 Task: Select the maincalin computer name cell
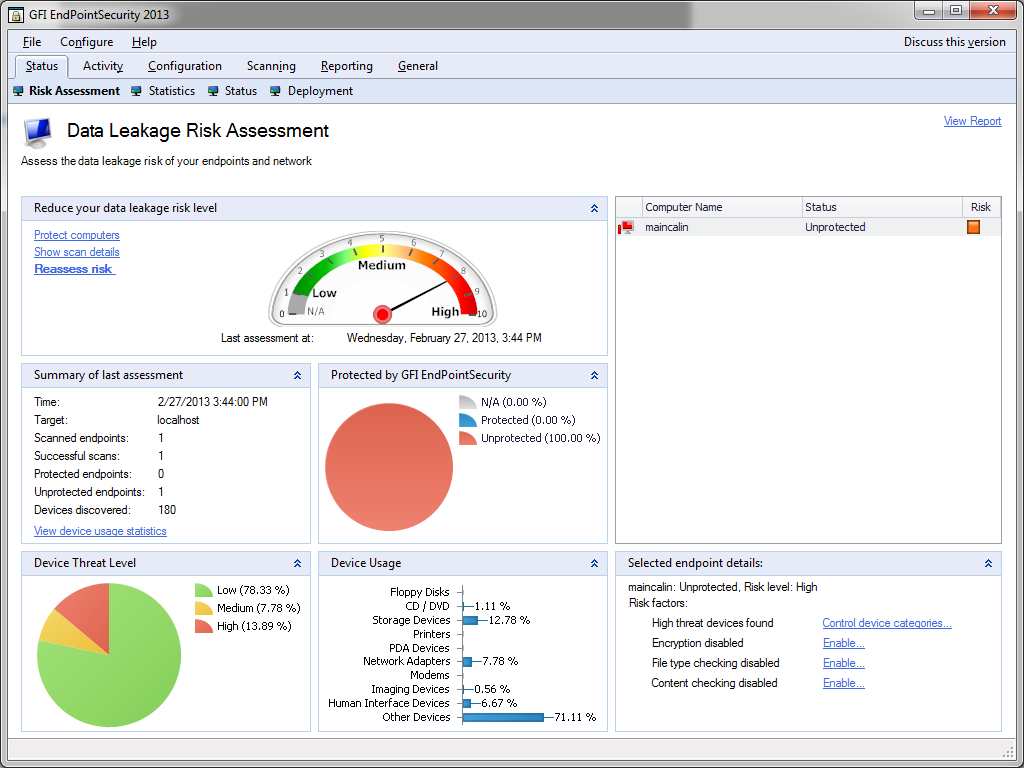667,227
